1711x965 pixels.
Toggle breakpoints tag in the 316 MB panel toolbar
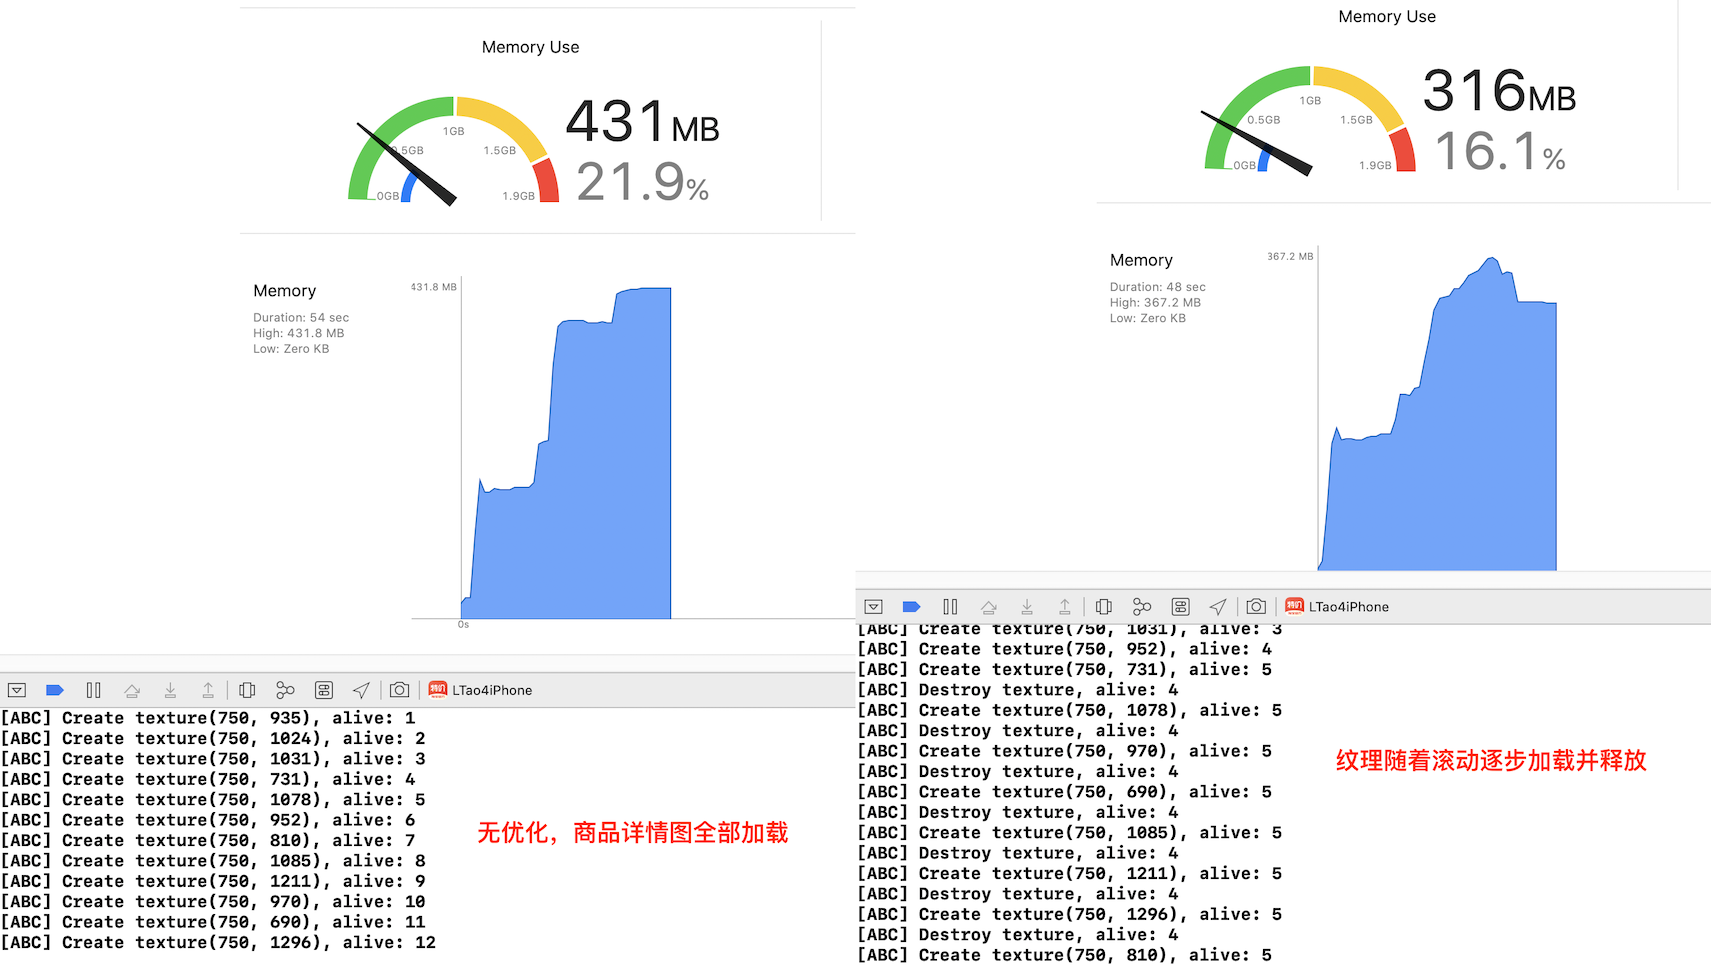911,607
